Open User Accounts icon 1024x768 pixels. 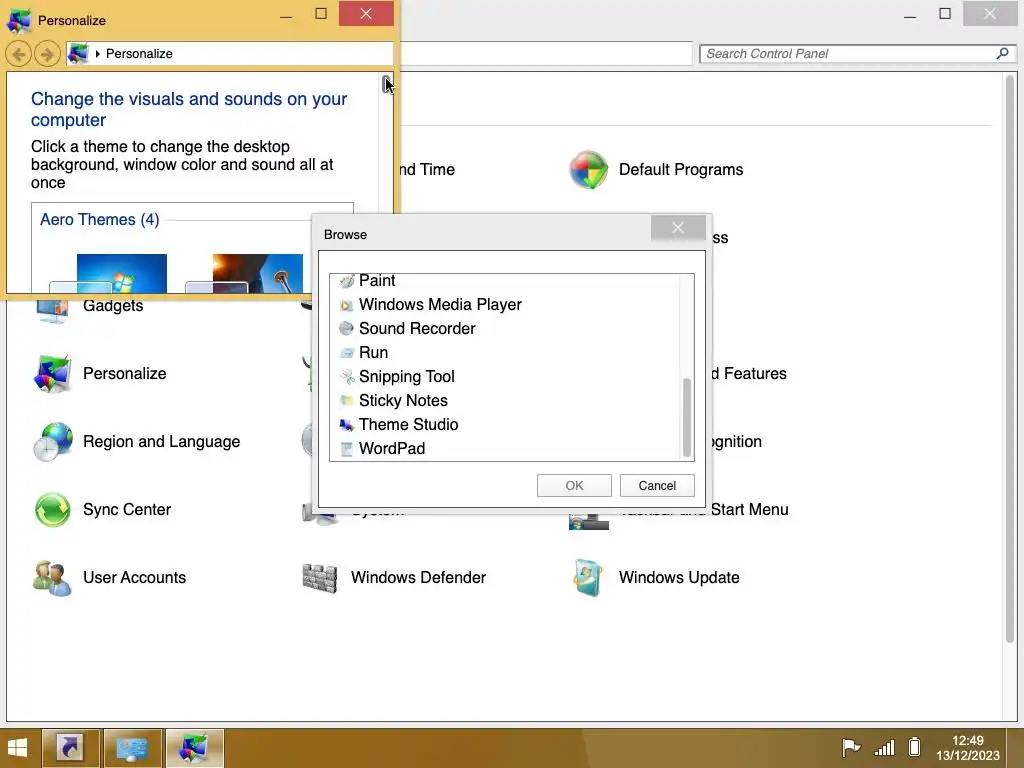[52, 578]
